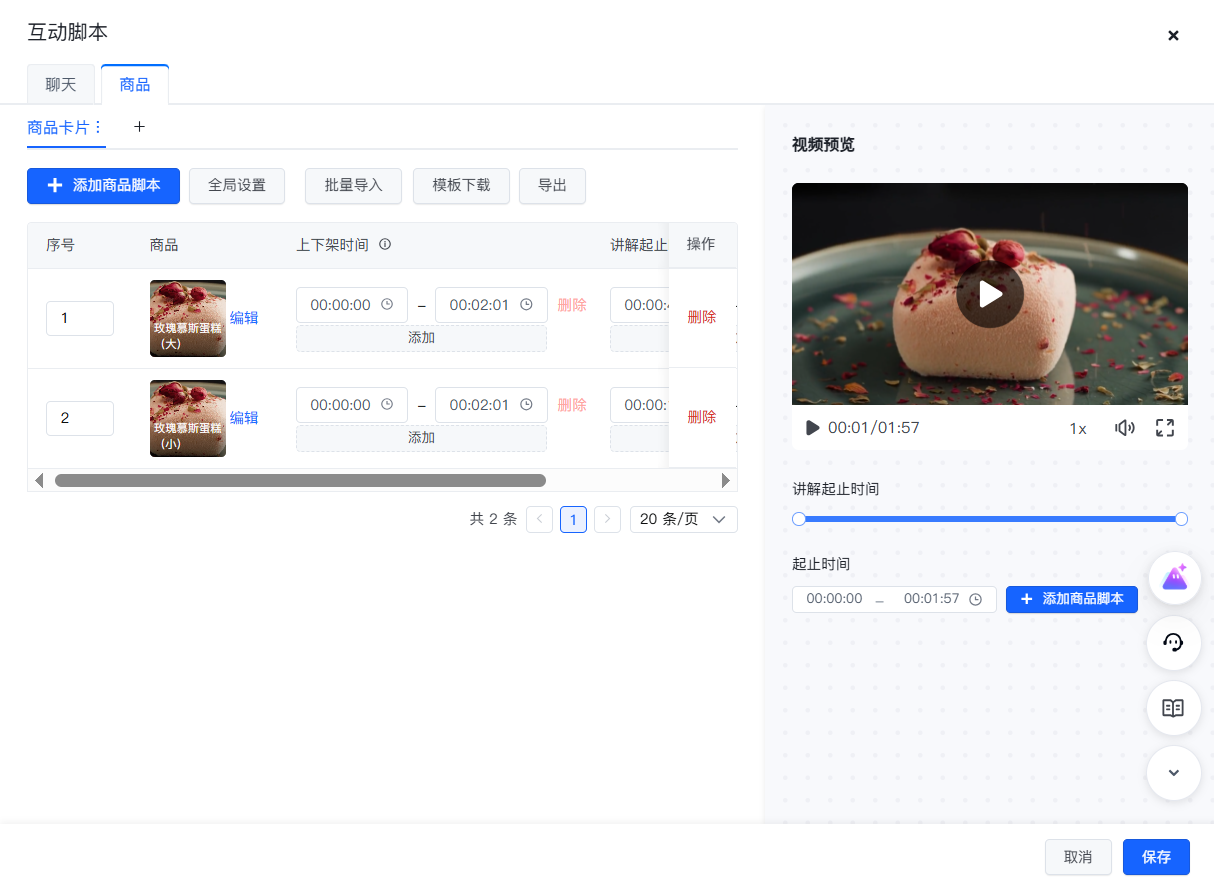Click the right handle of the 讲解起止时间 slider

coord(1181,519)
